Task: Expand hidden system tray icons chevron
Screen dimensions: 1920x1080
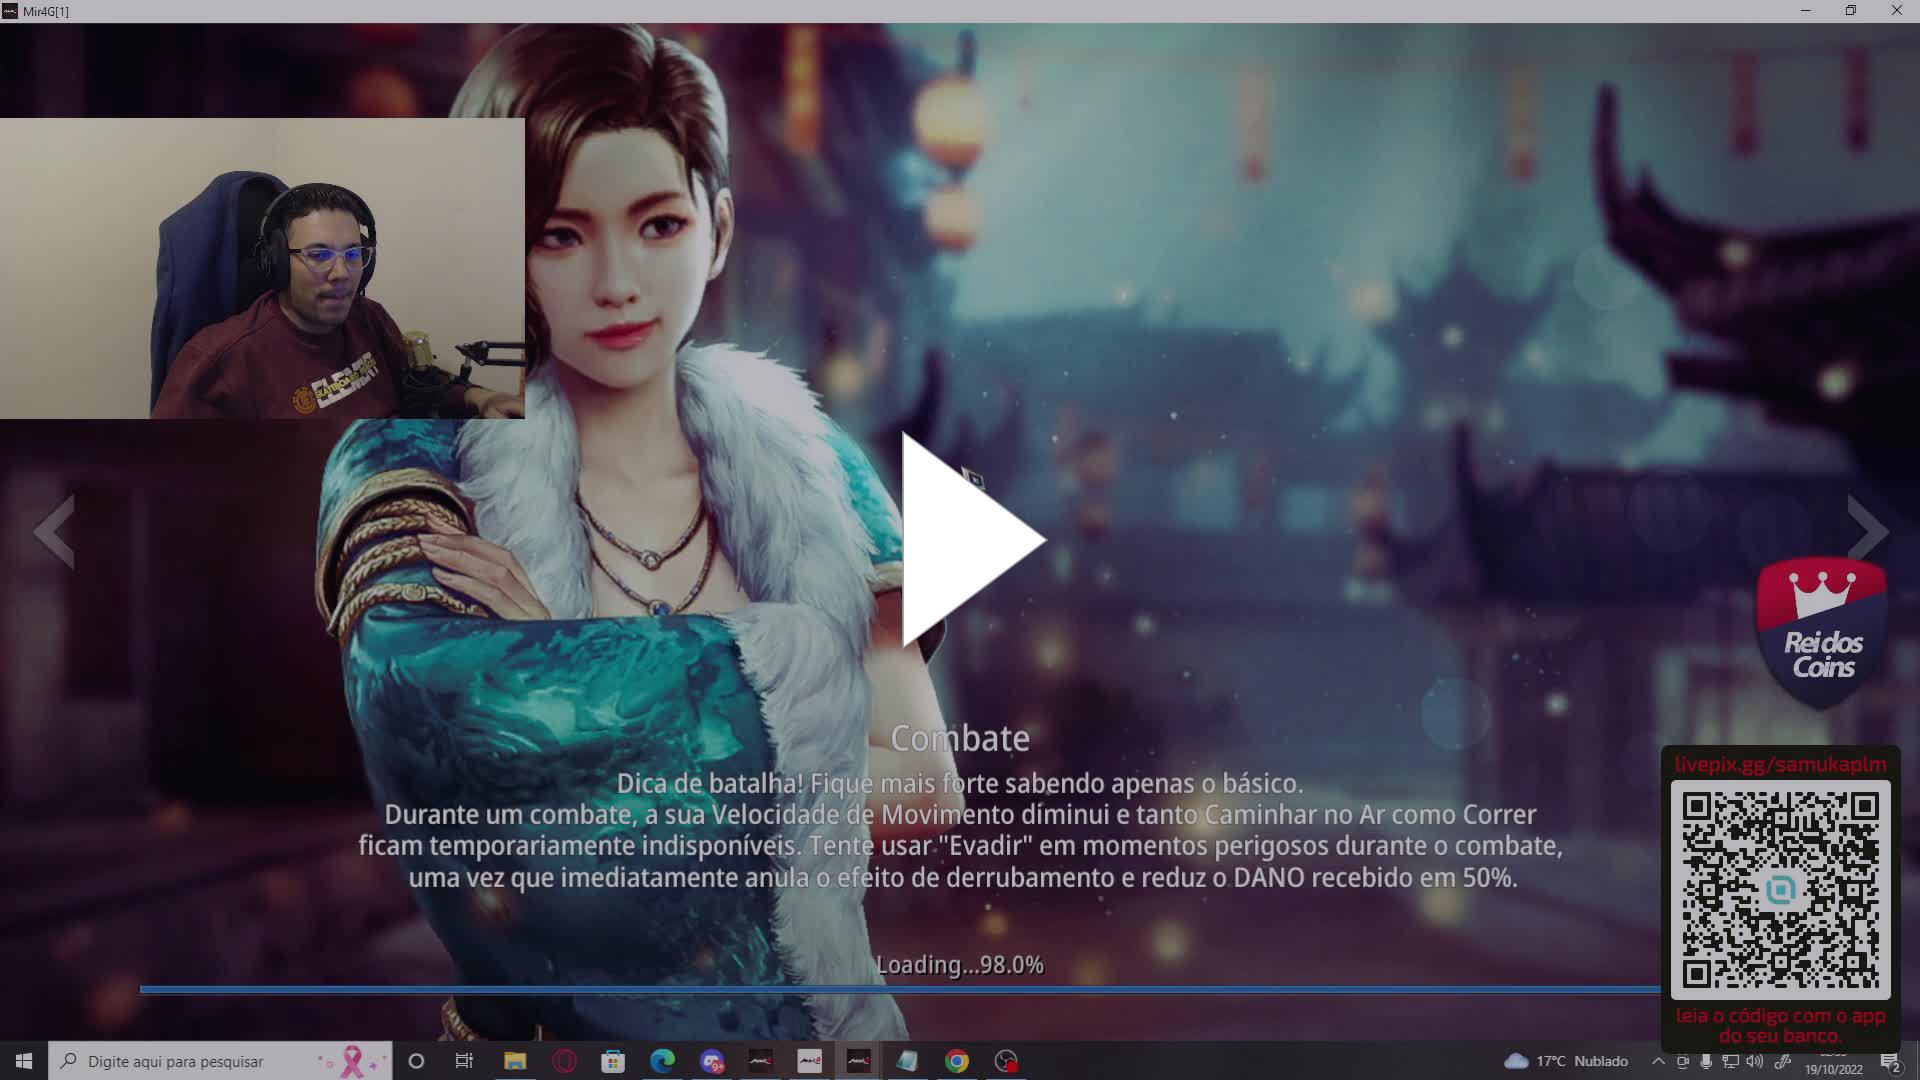Action: click(x=1658, y=1062)
